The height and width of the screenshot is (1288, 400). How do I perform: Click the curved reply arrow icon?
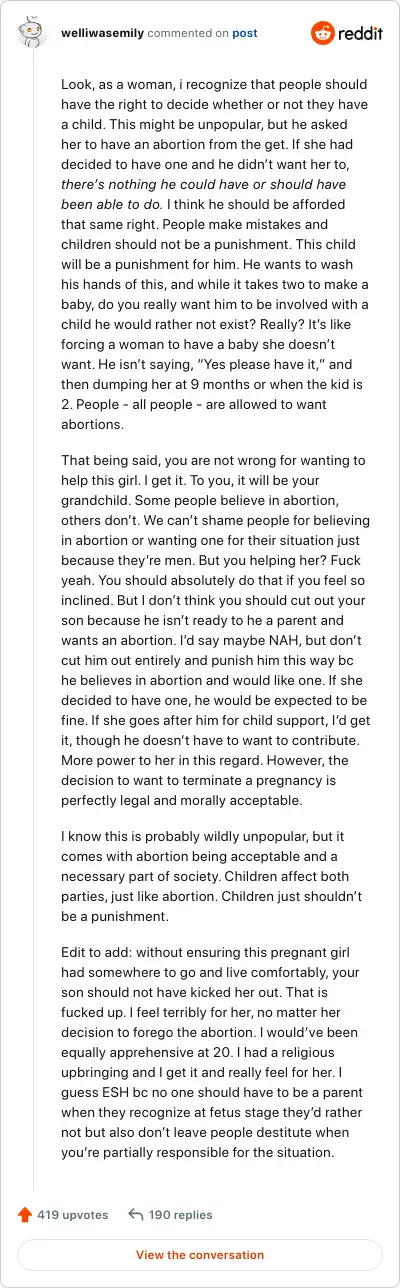[136, 1215]
